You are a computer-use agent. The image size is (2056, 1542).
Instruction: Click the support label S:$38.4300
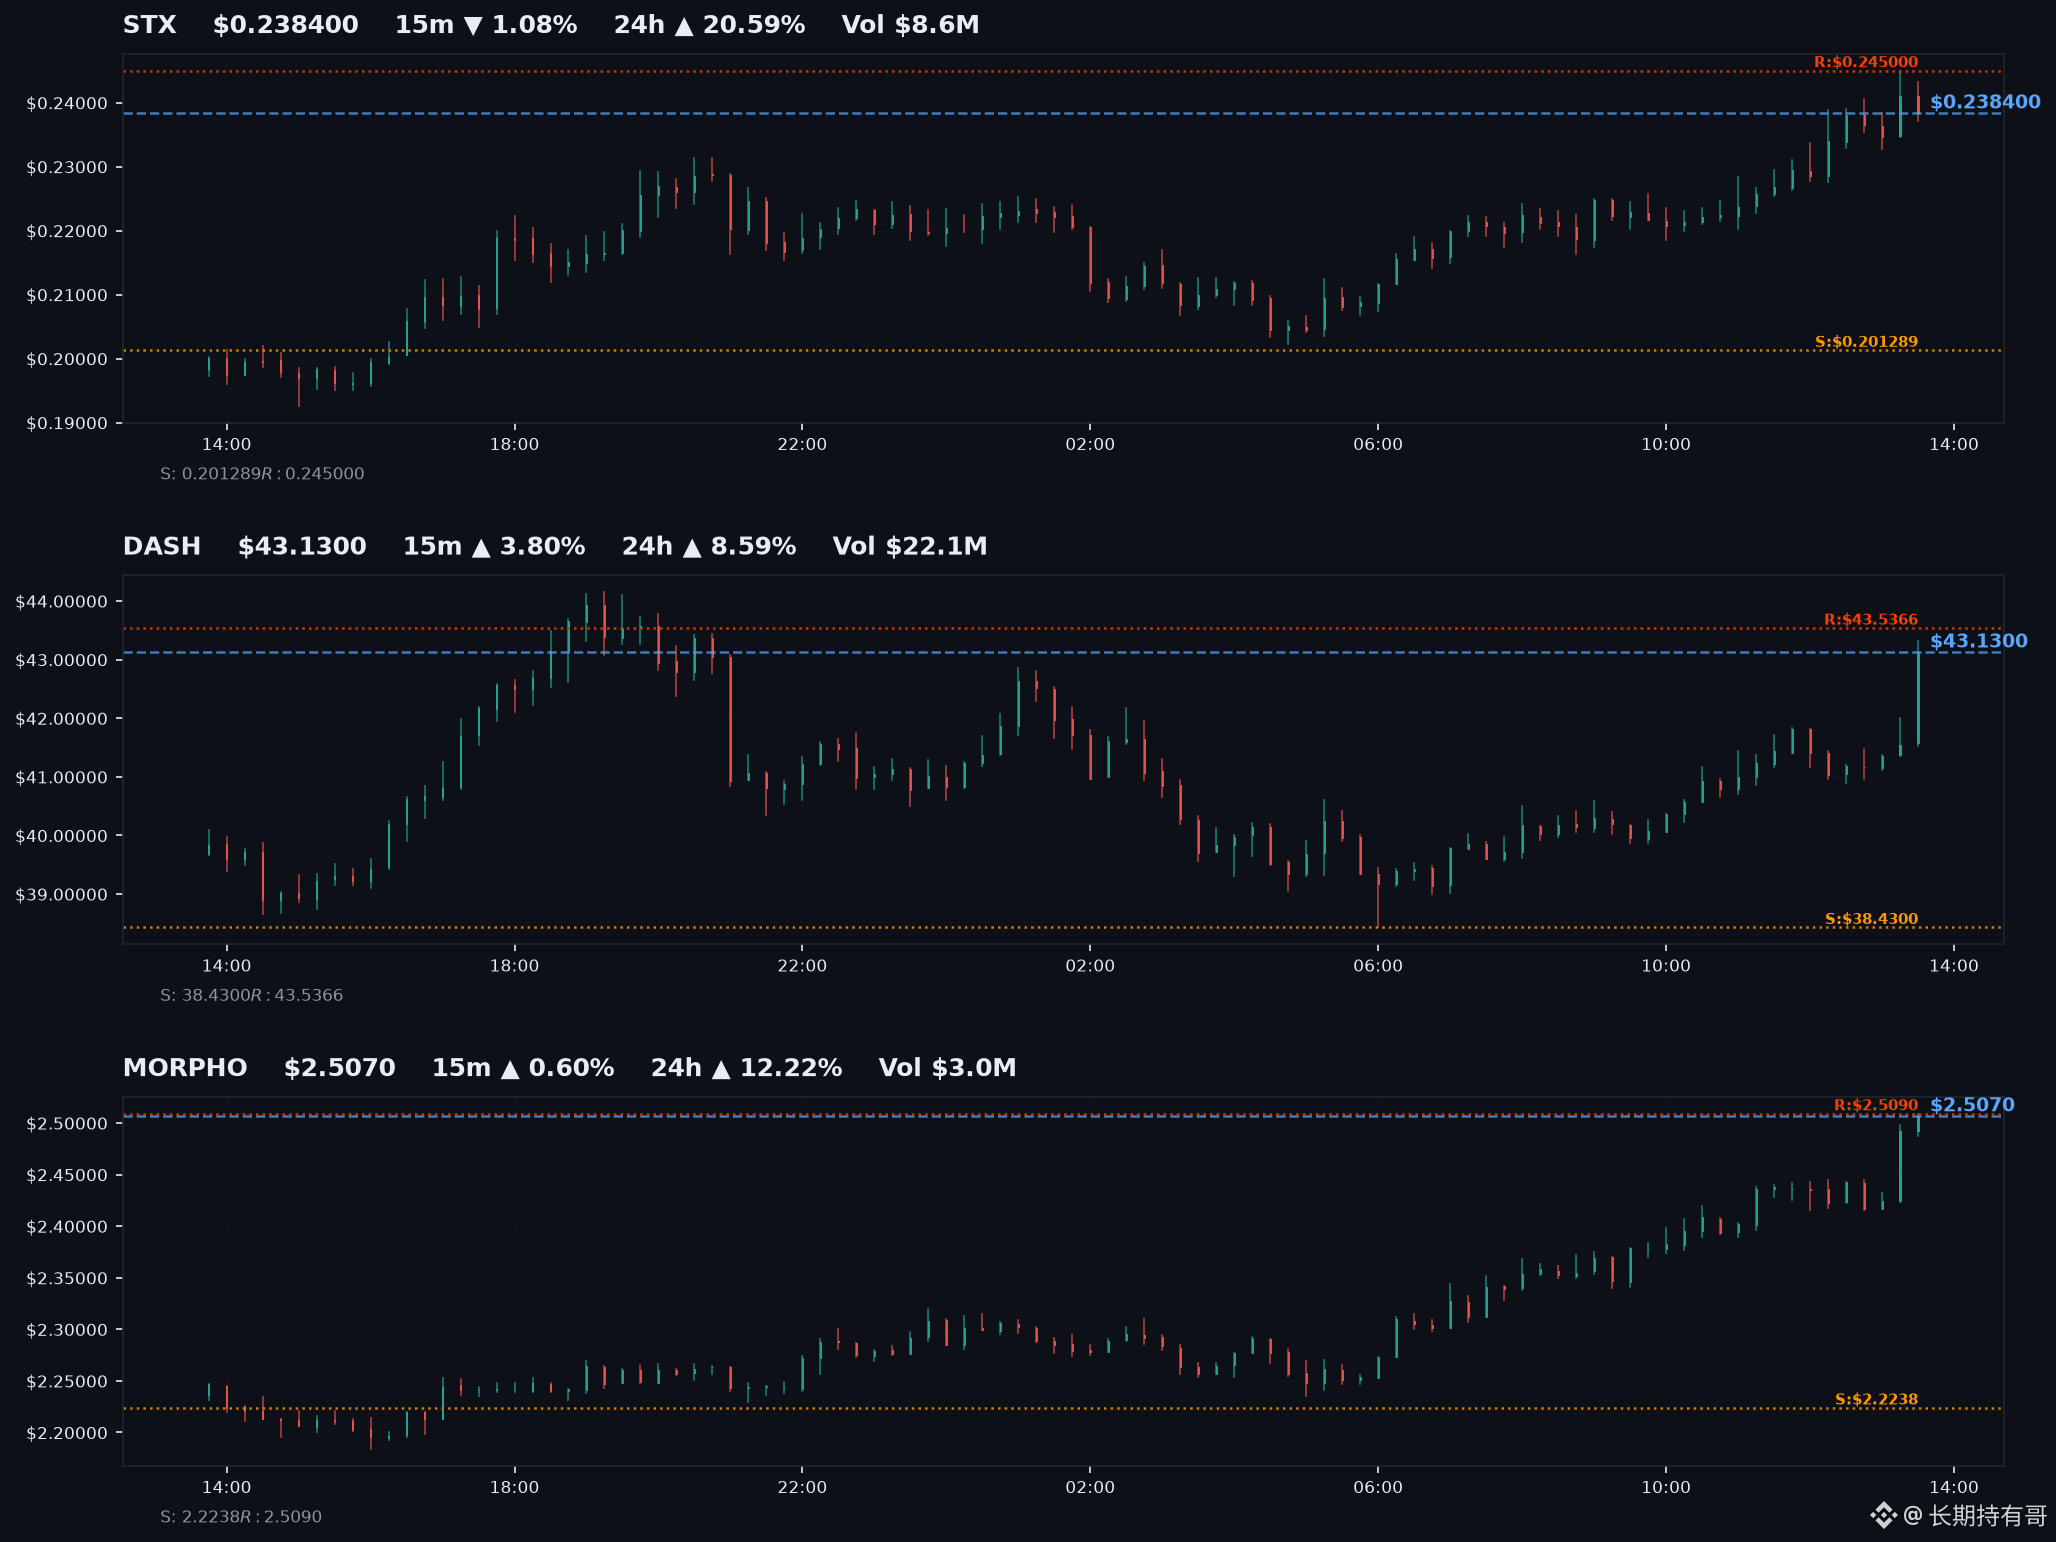(1872, 919)
